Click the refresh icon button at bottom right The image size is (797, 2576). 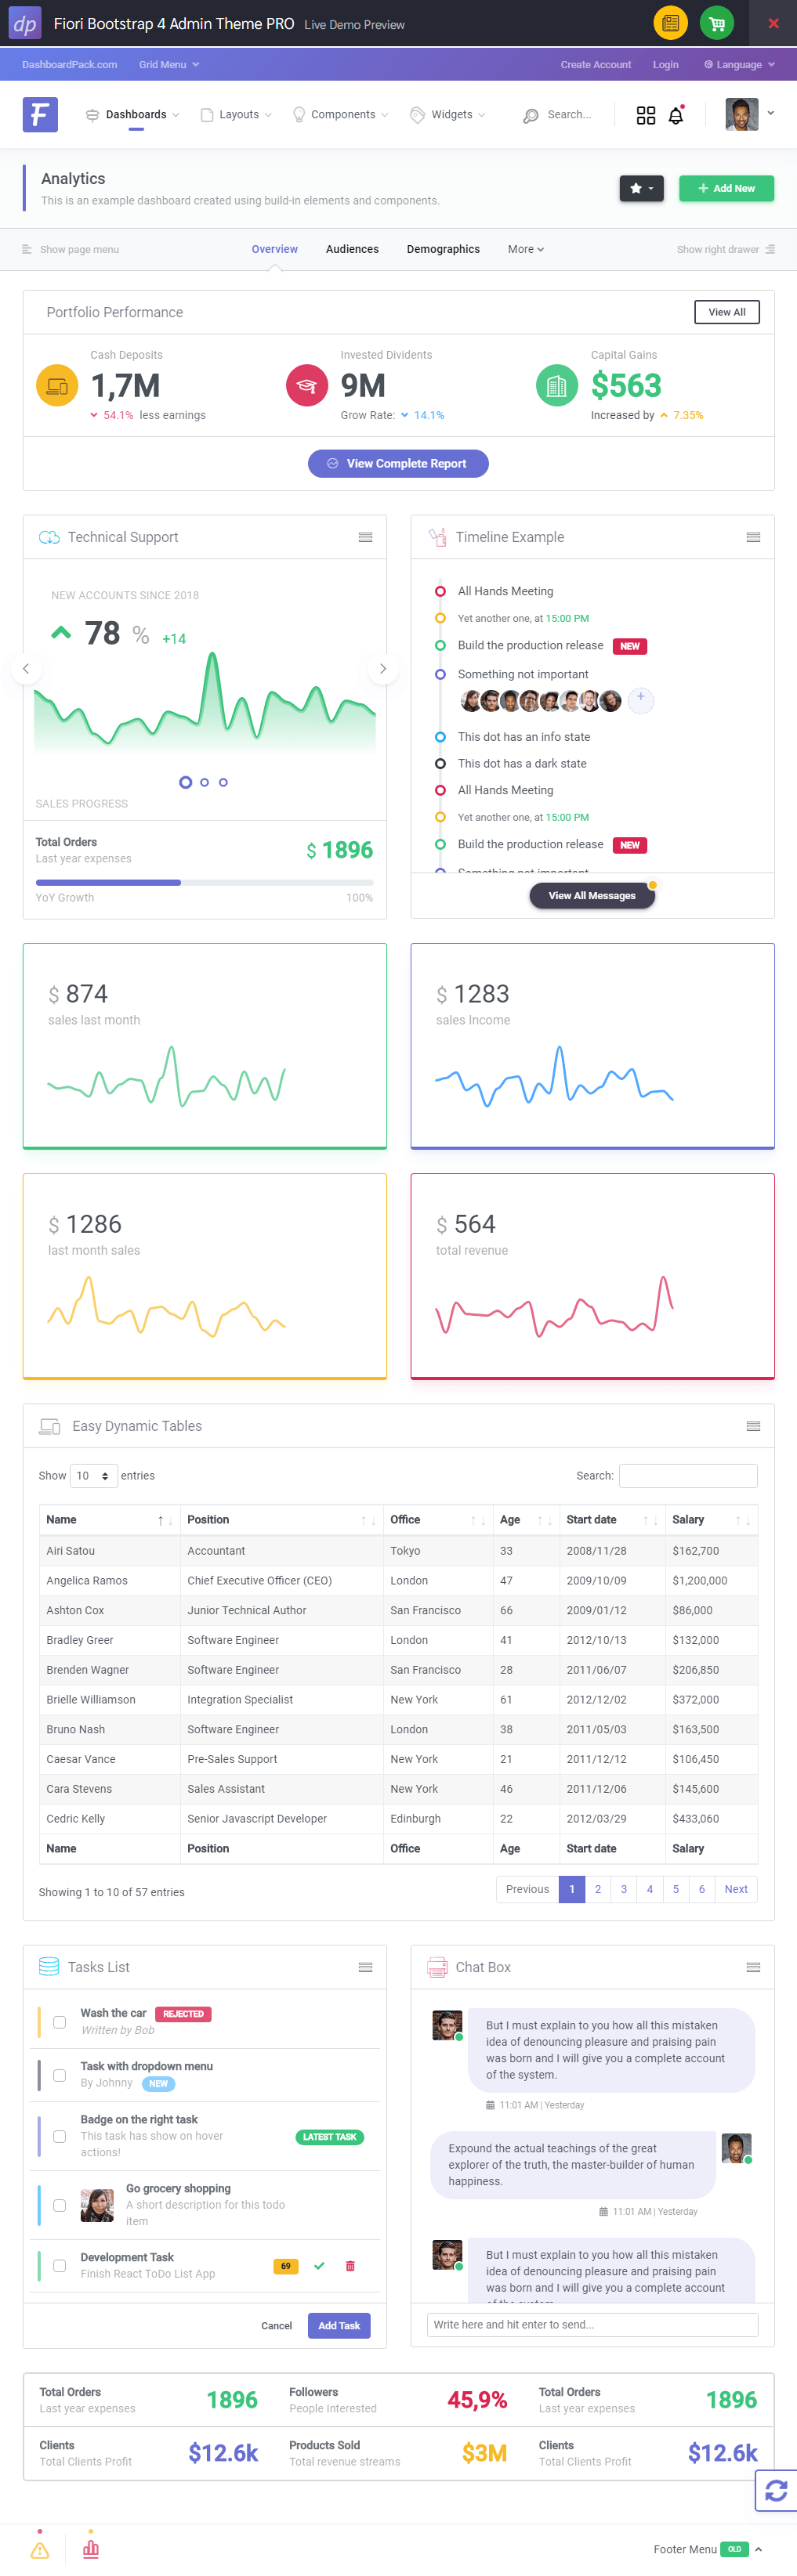point(776,2490)
